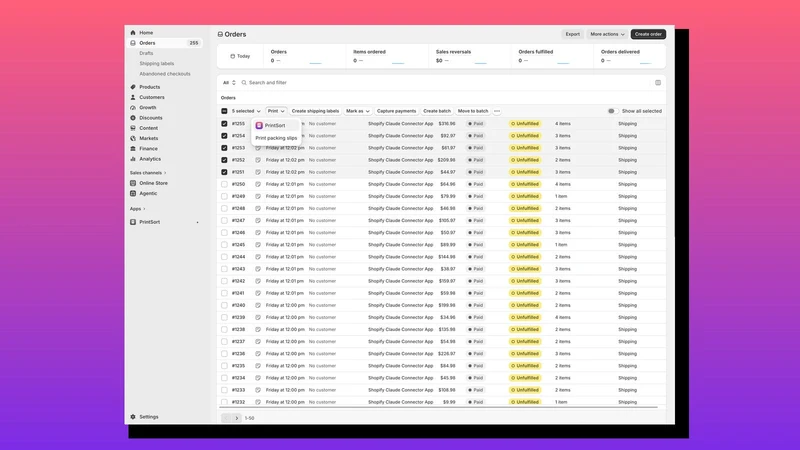Open order #1244 row
This screenshot has height=450, width=800.
point(442,257)
